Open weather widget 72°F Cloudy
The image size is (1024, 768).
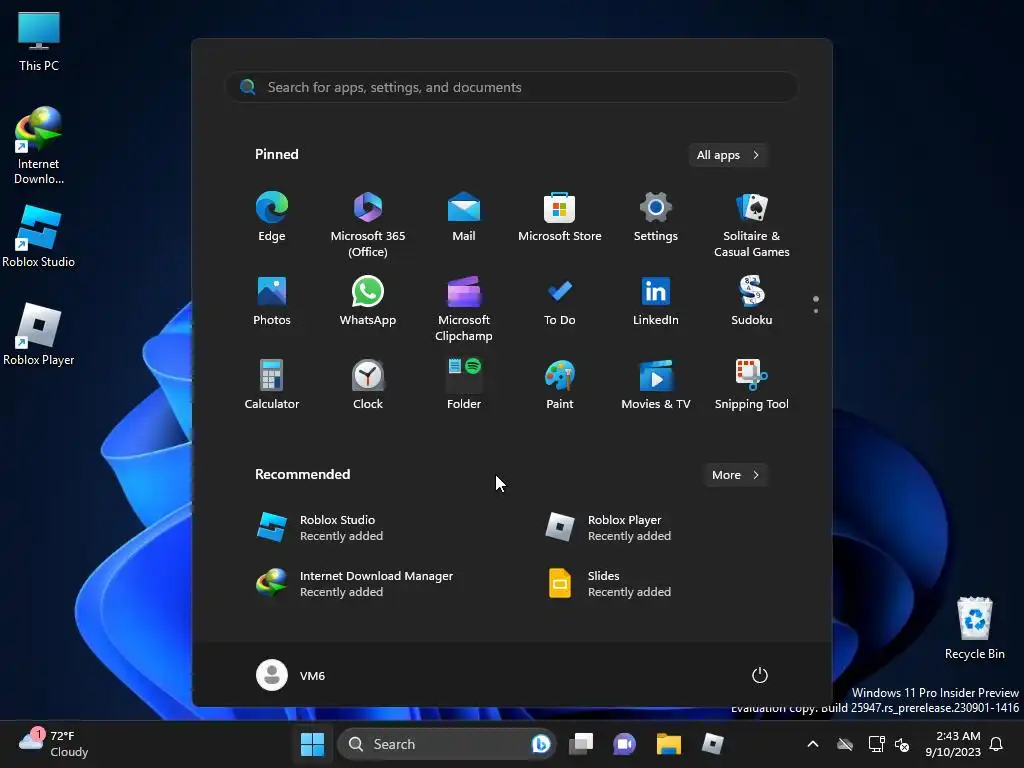54,744
